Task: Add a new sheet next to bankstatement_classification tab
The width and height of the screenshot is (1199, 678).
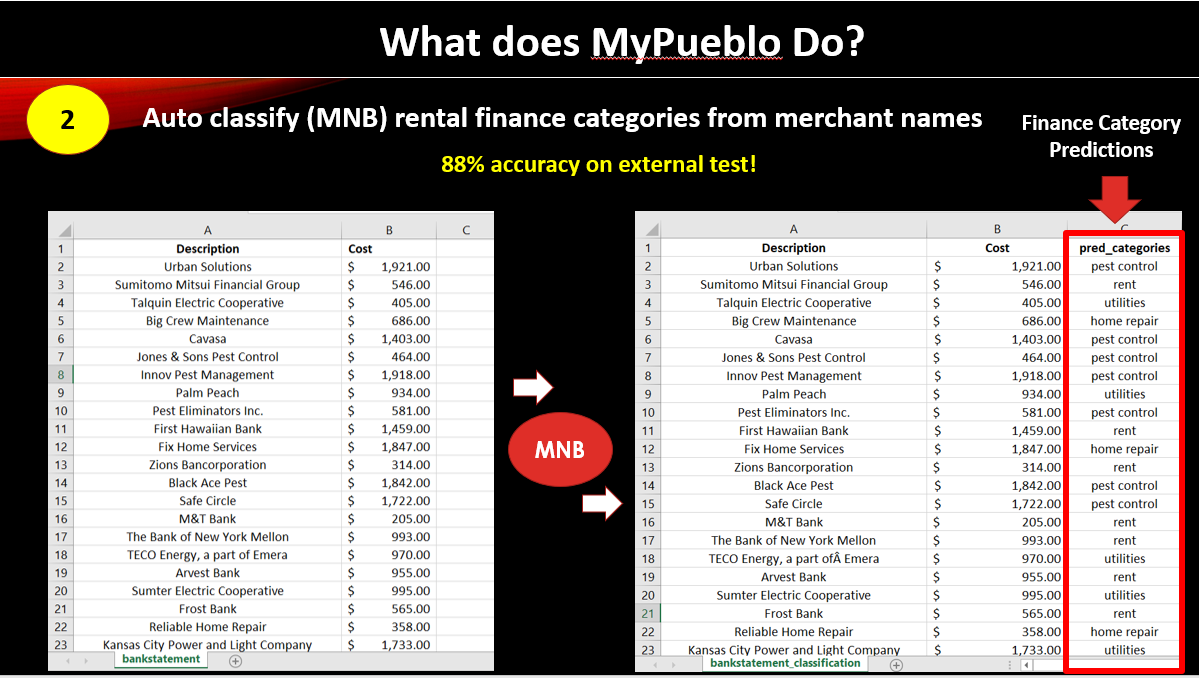Action: [896, 665]
